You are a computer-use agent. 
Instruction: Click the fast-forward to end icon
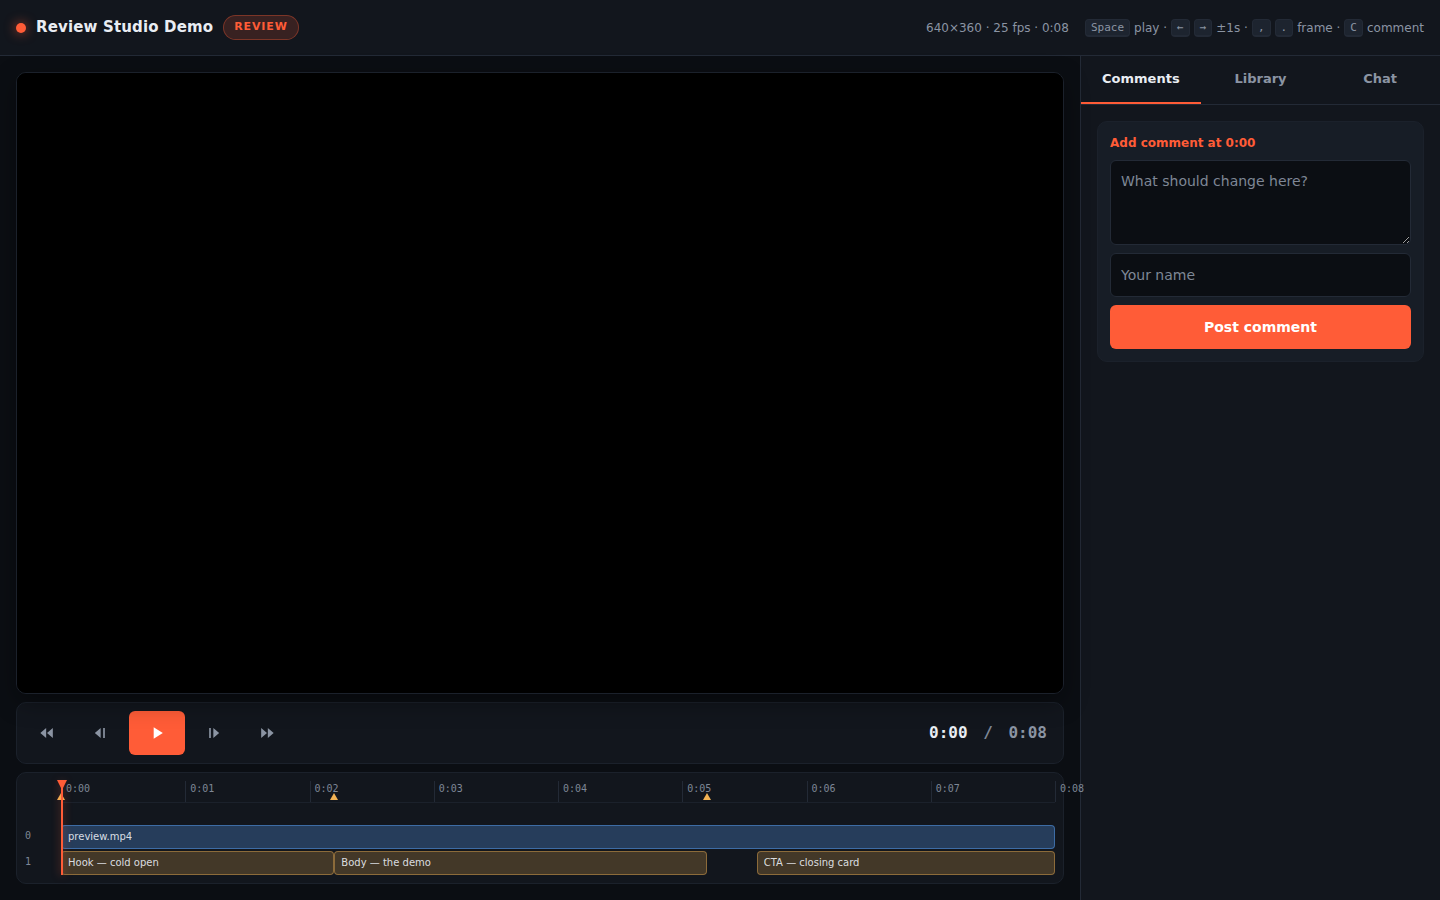(267, 733)
